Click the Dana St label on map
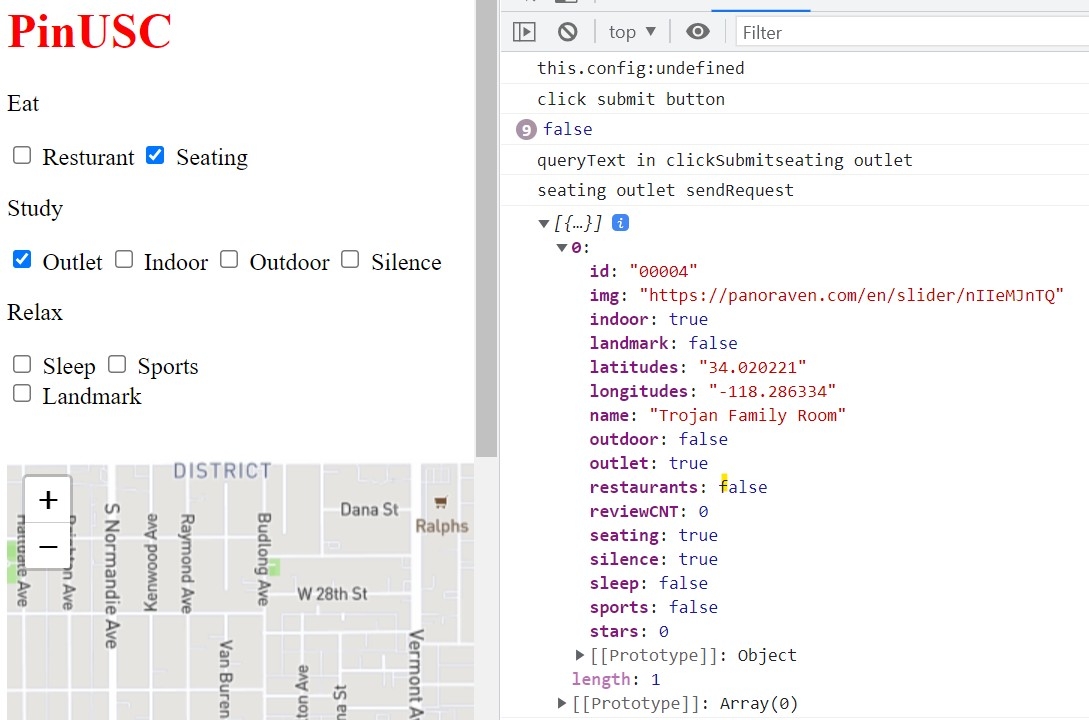This screenshot has width=1089, height=720. pos(369,510)
